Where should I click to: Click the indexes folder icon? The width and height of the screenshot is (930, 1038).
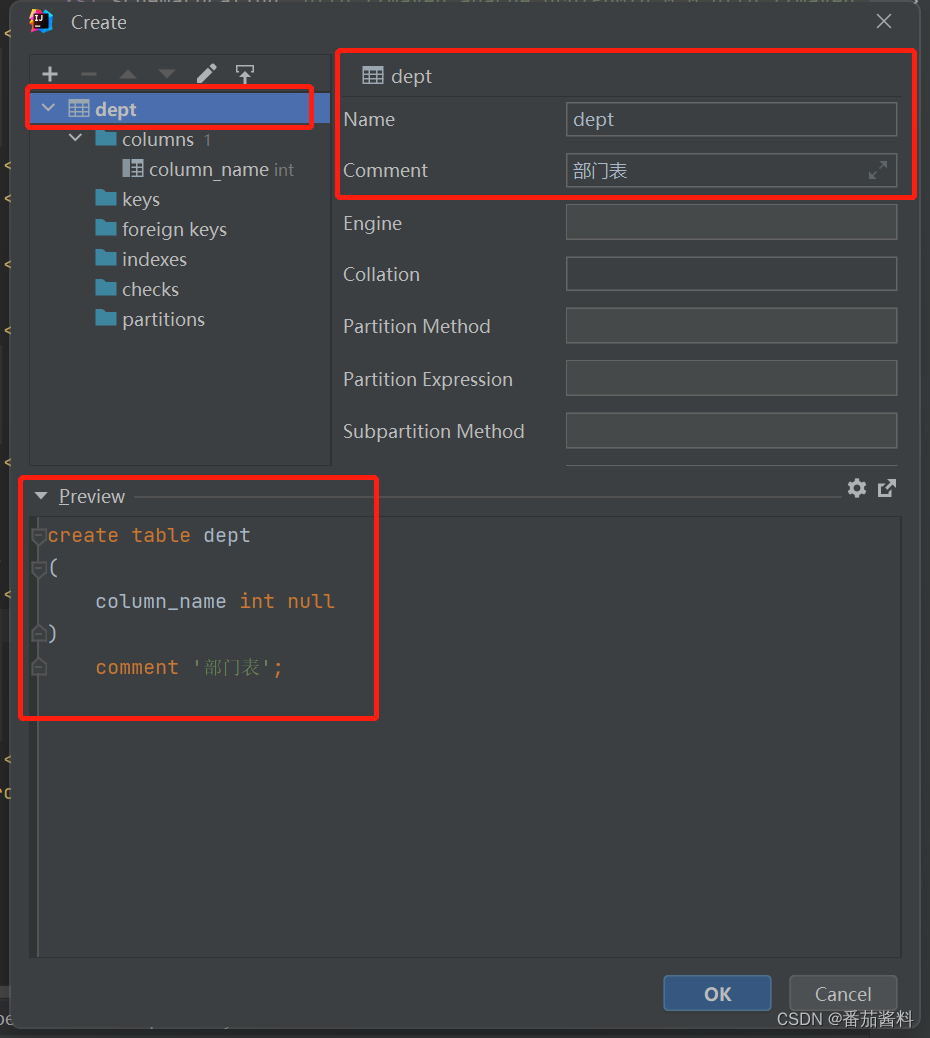106,258
